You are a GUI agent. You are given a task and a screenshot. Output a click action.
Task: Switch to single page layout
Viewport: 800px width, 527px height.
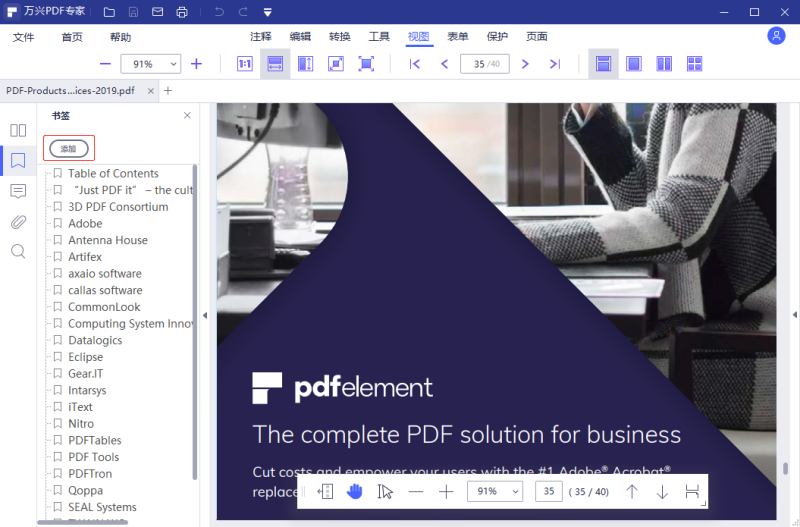pyautogui.click(x=634, y=64)
